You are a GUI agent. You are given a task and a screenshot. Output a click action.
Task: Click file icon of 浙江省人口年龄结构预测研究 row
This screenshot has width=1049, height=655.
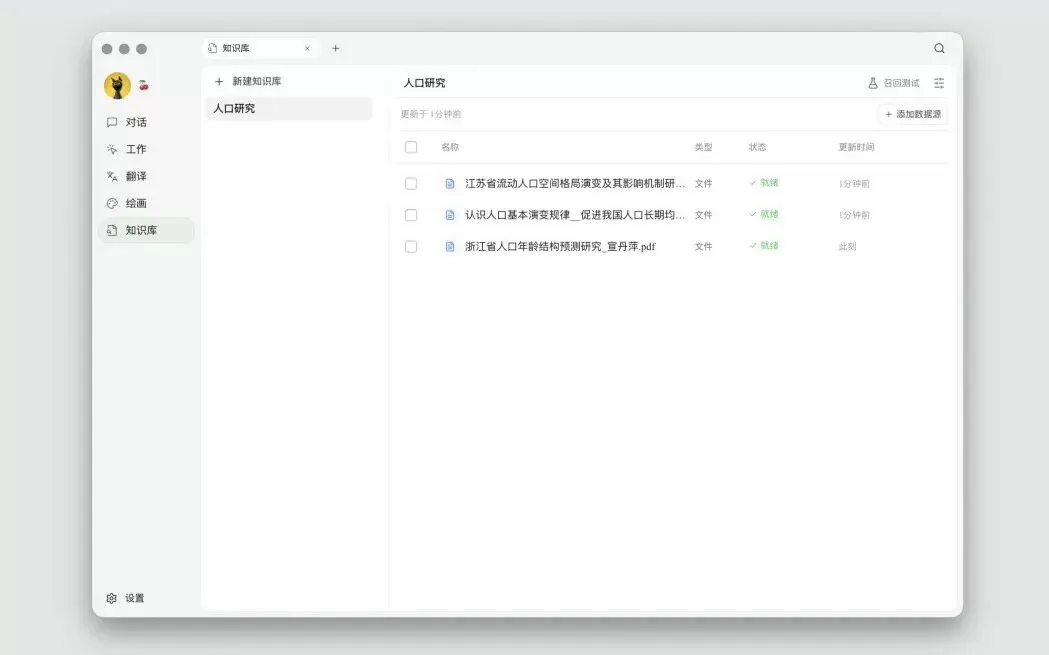tap(450, 246)
